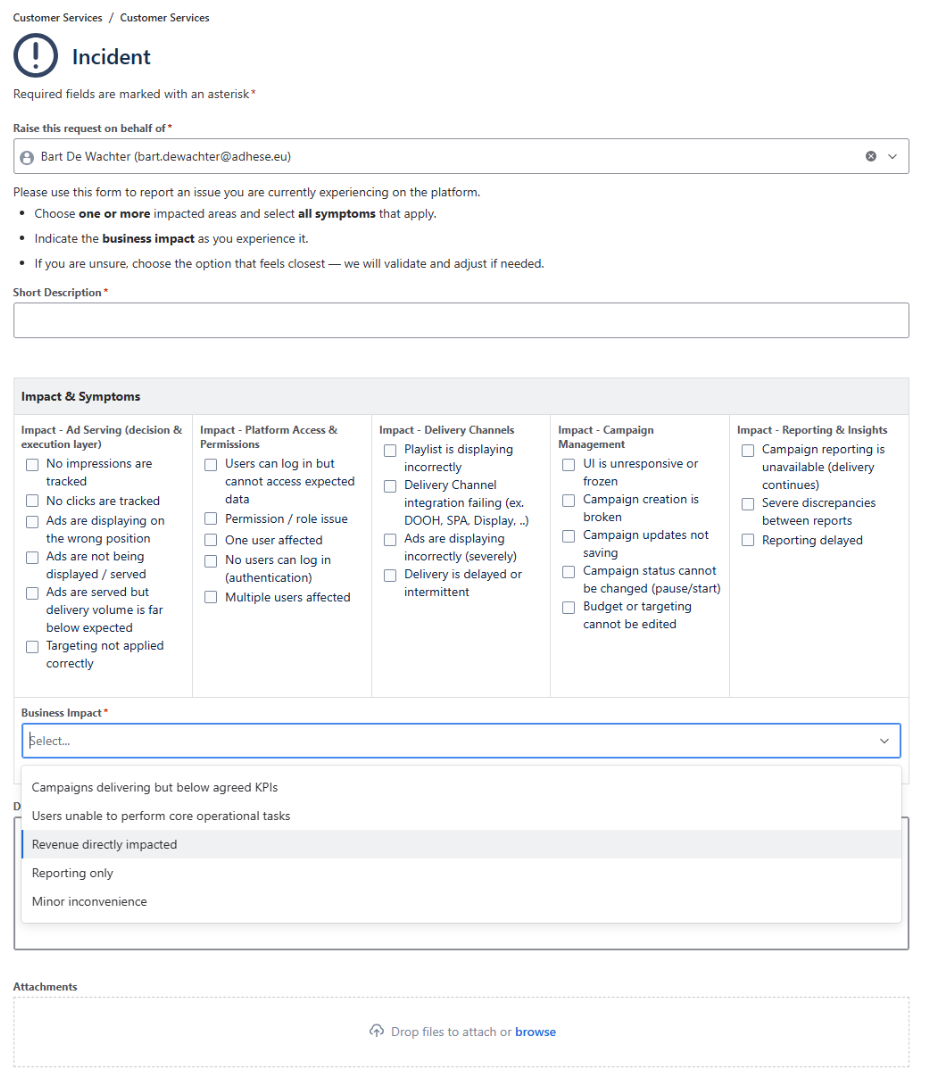The width and height of the screenshot is (925, 1080).
Task: Click the upload cloud icon in Attachments
Action: click(376, 1031)
